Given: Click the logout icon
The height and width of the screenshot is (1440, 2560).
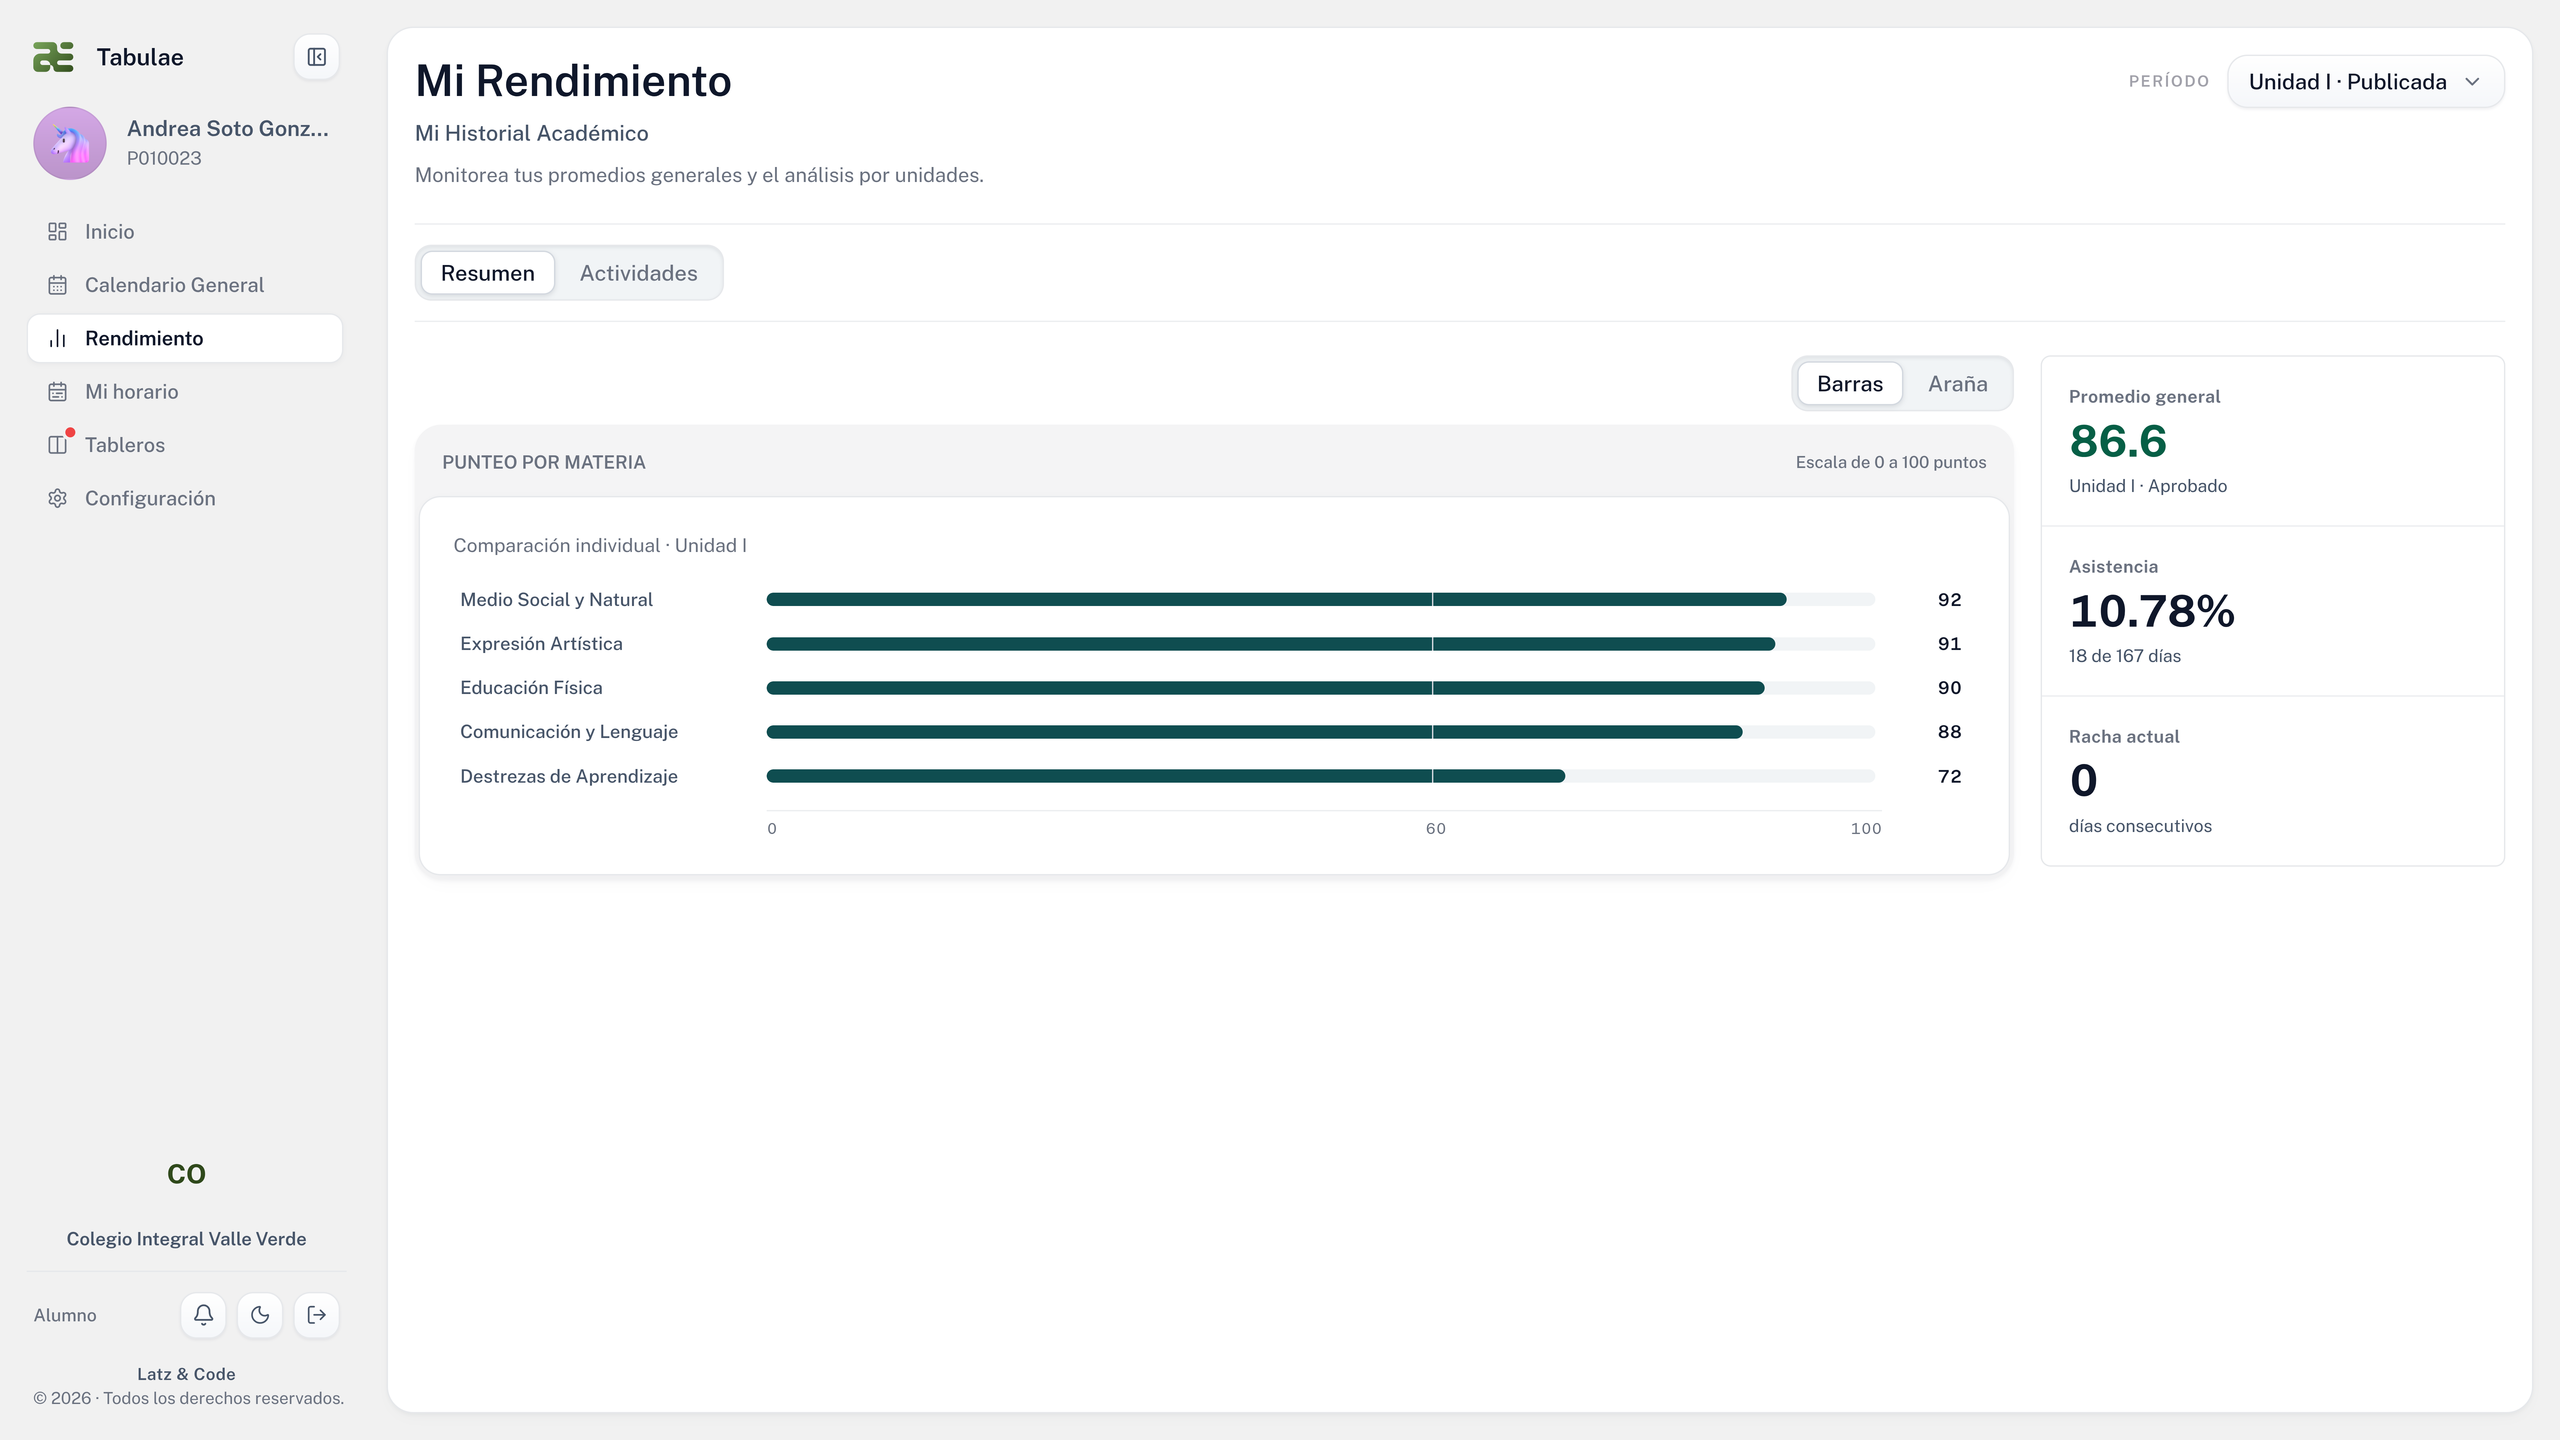Looking at the screenshot, I should click(316, 1315).
